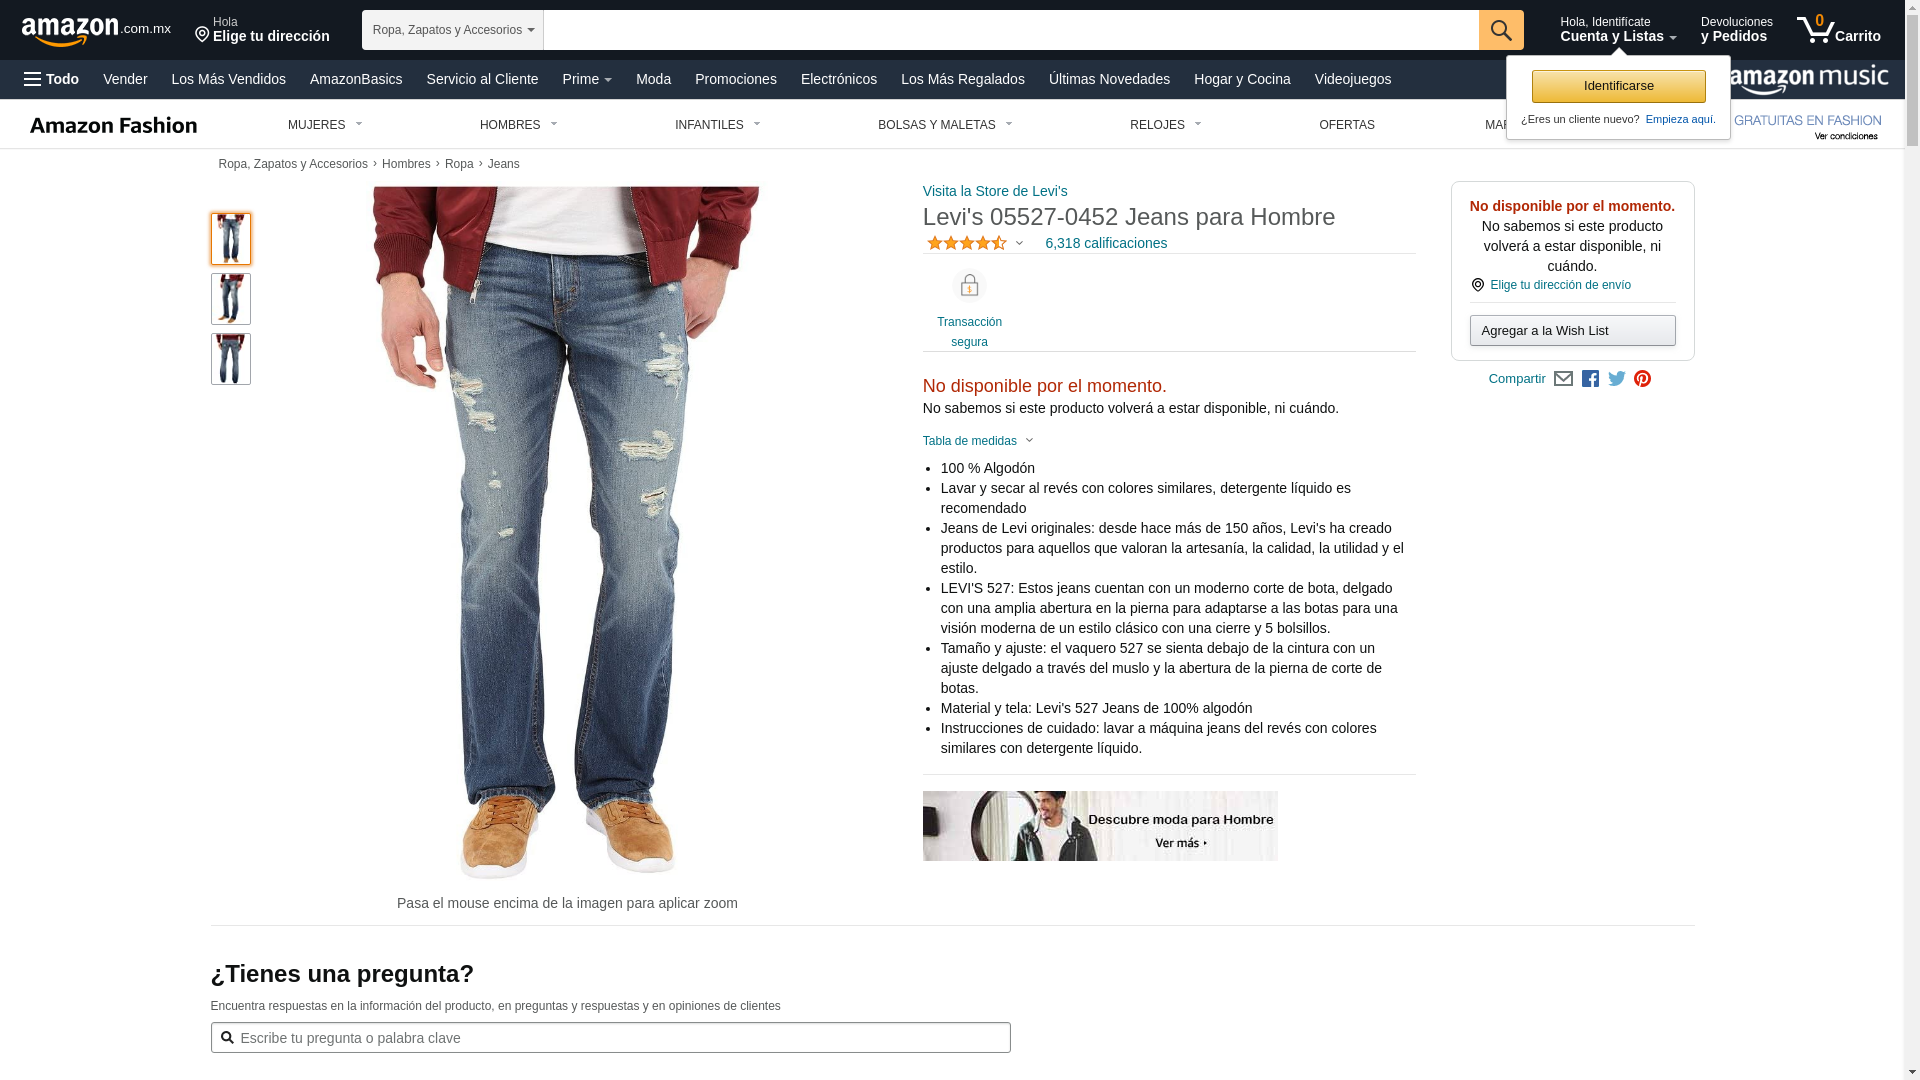
Task: Open the HOMBRES fashion menu
Action: click(519, 125)
